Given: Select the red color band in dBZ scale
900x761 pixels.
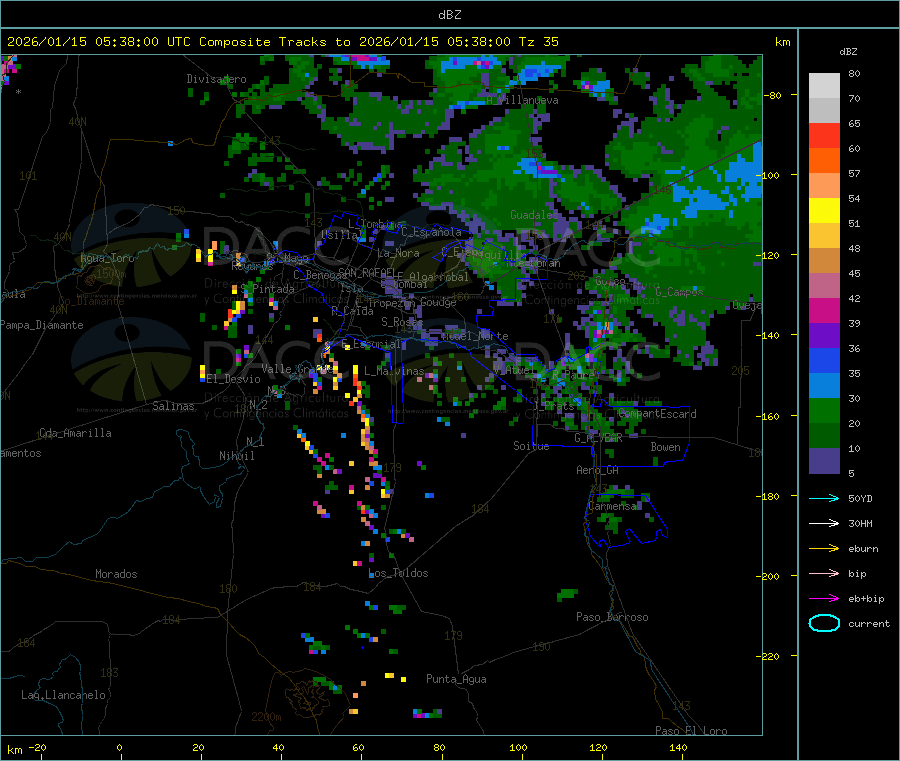Looking at the screenshot, I should click(824, 135).
